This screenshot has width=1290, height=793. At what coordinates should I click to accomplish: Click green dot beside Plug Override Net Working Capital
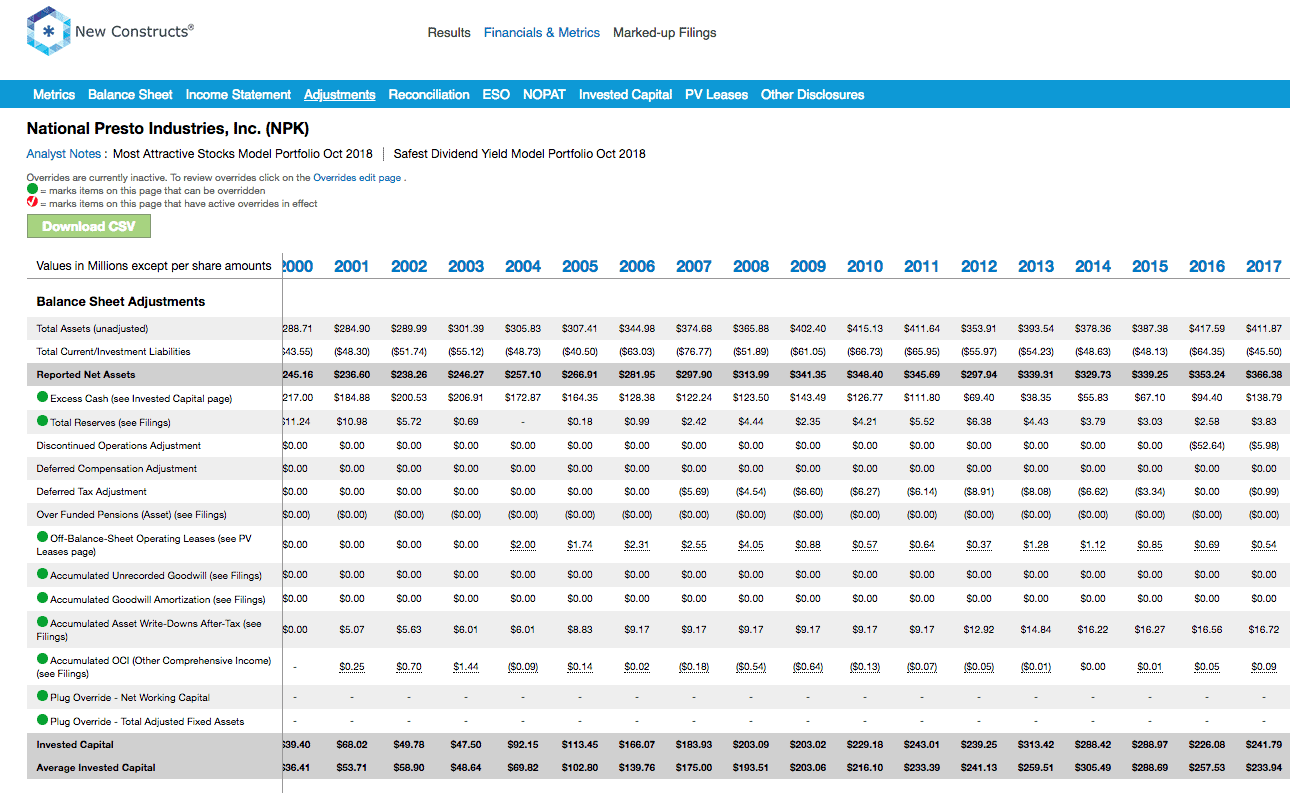pyautogui.click(x=42, y=696)
